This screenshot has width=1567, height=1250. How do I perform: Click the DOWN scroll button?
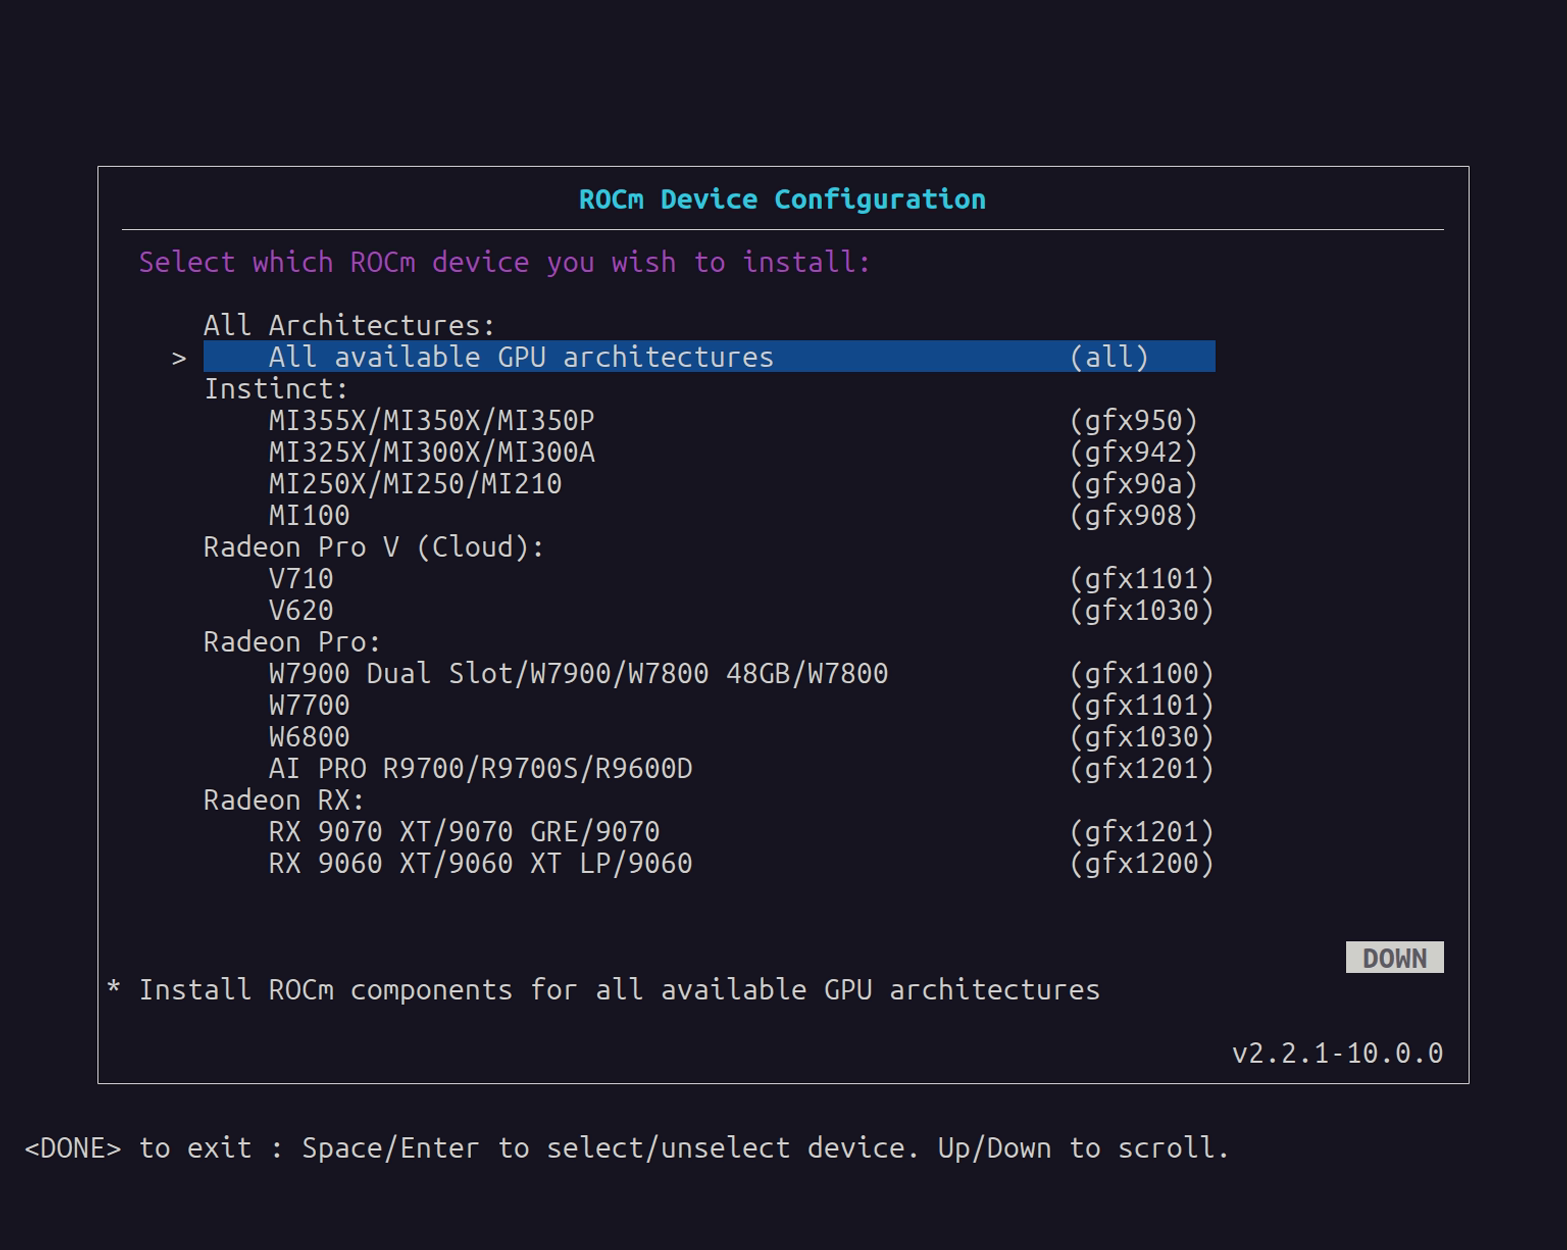pyautogui.click(x=1394, y=958)
